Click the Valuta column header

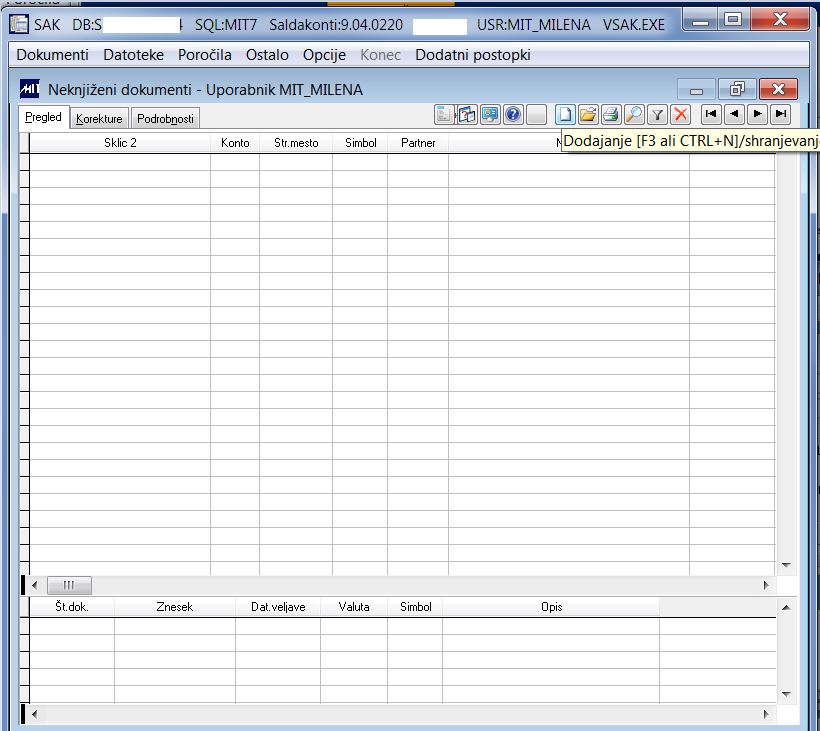tap(354, 607)
